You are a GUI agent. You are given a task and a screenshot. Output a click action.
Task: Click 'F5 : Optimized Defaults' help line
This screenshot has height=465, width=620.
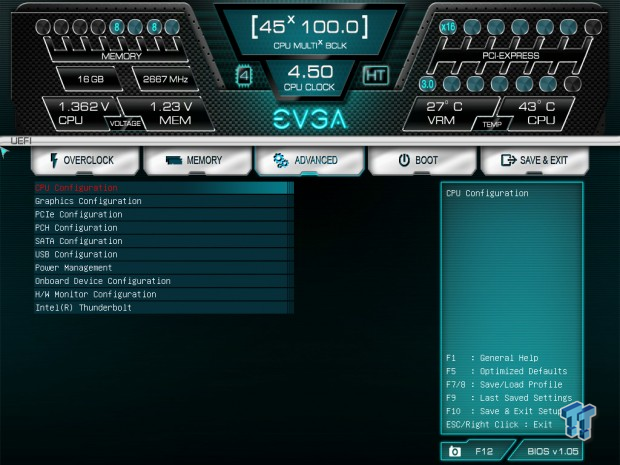pyautogui.click(x=507, y=371)
